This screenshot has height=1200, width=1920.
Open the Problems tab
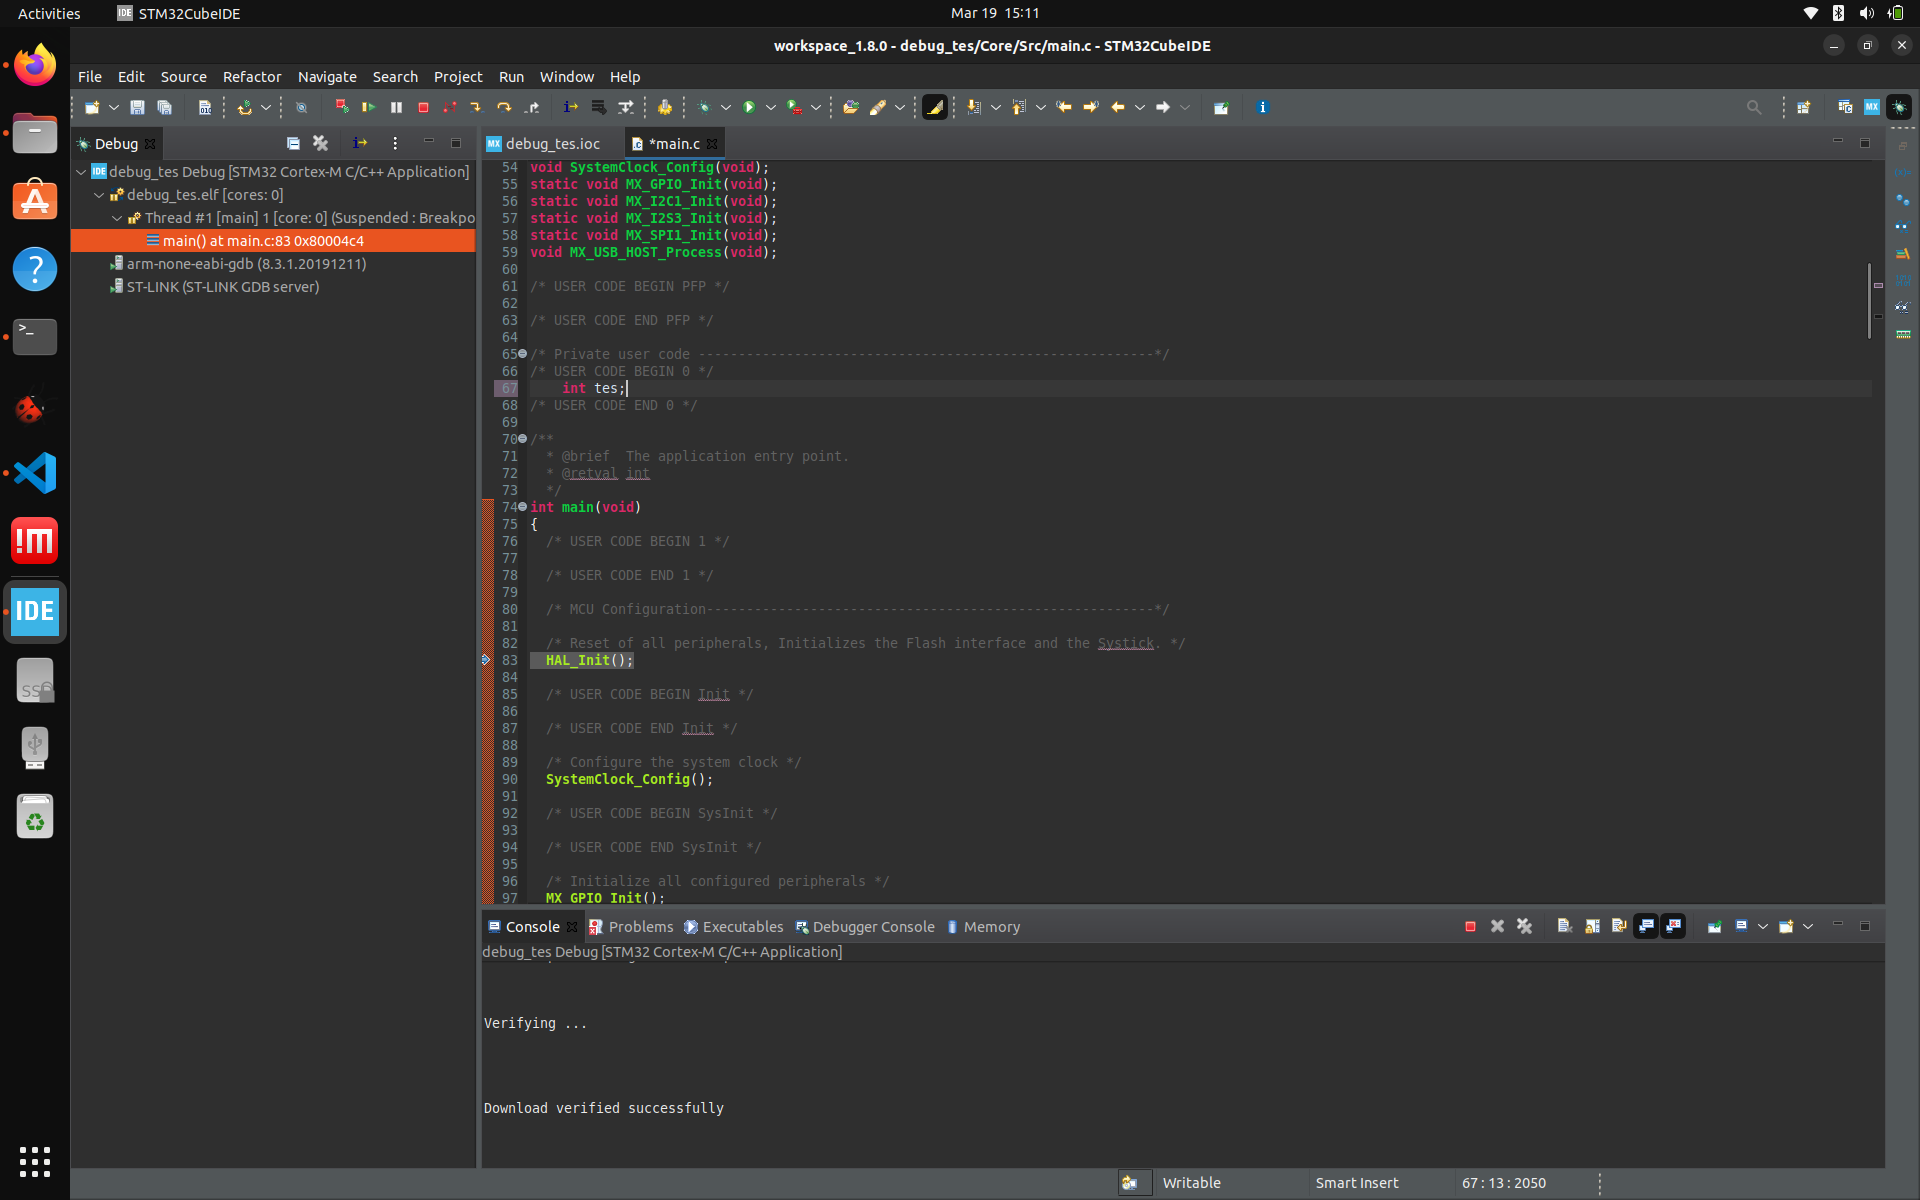point(631,927)
